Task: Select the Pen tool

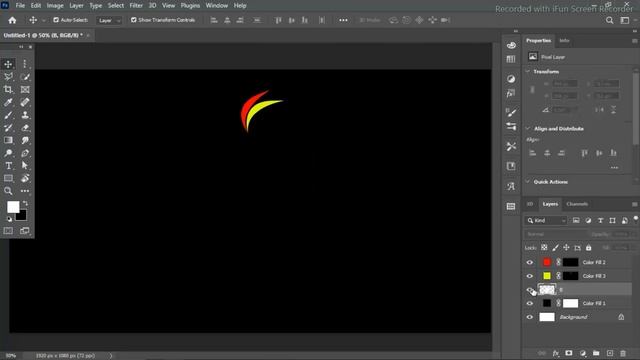Action: 25,153
